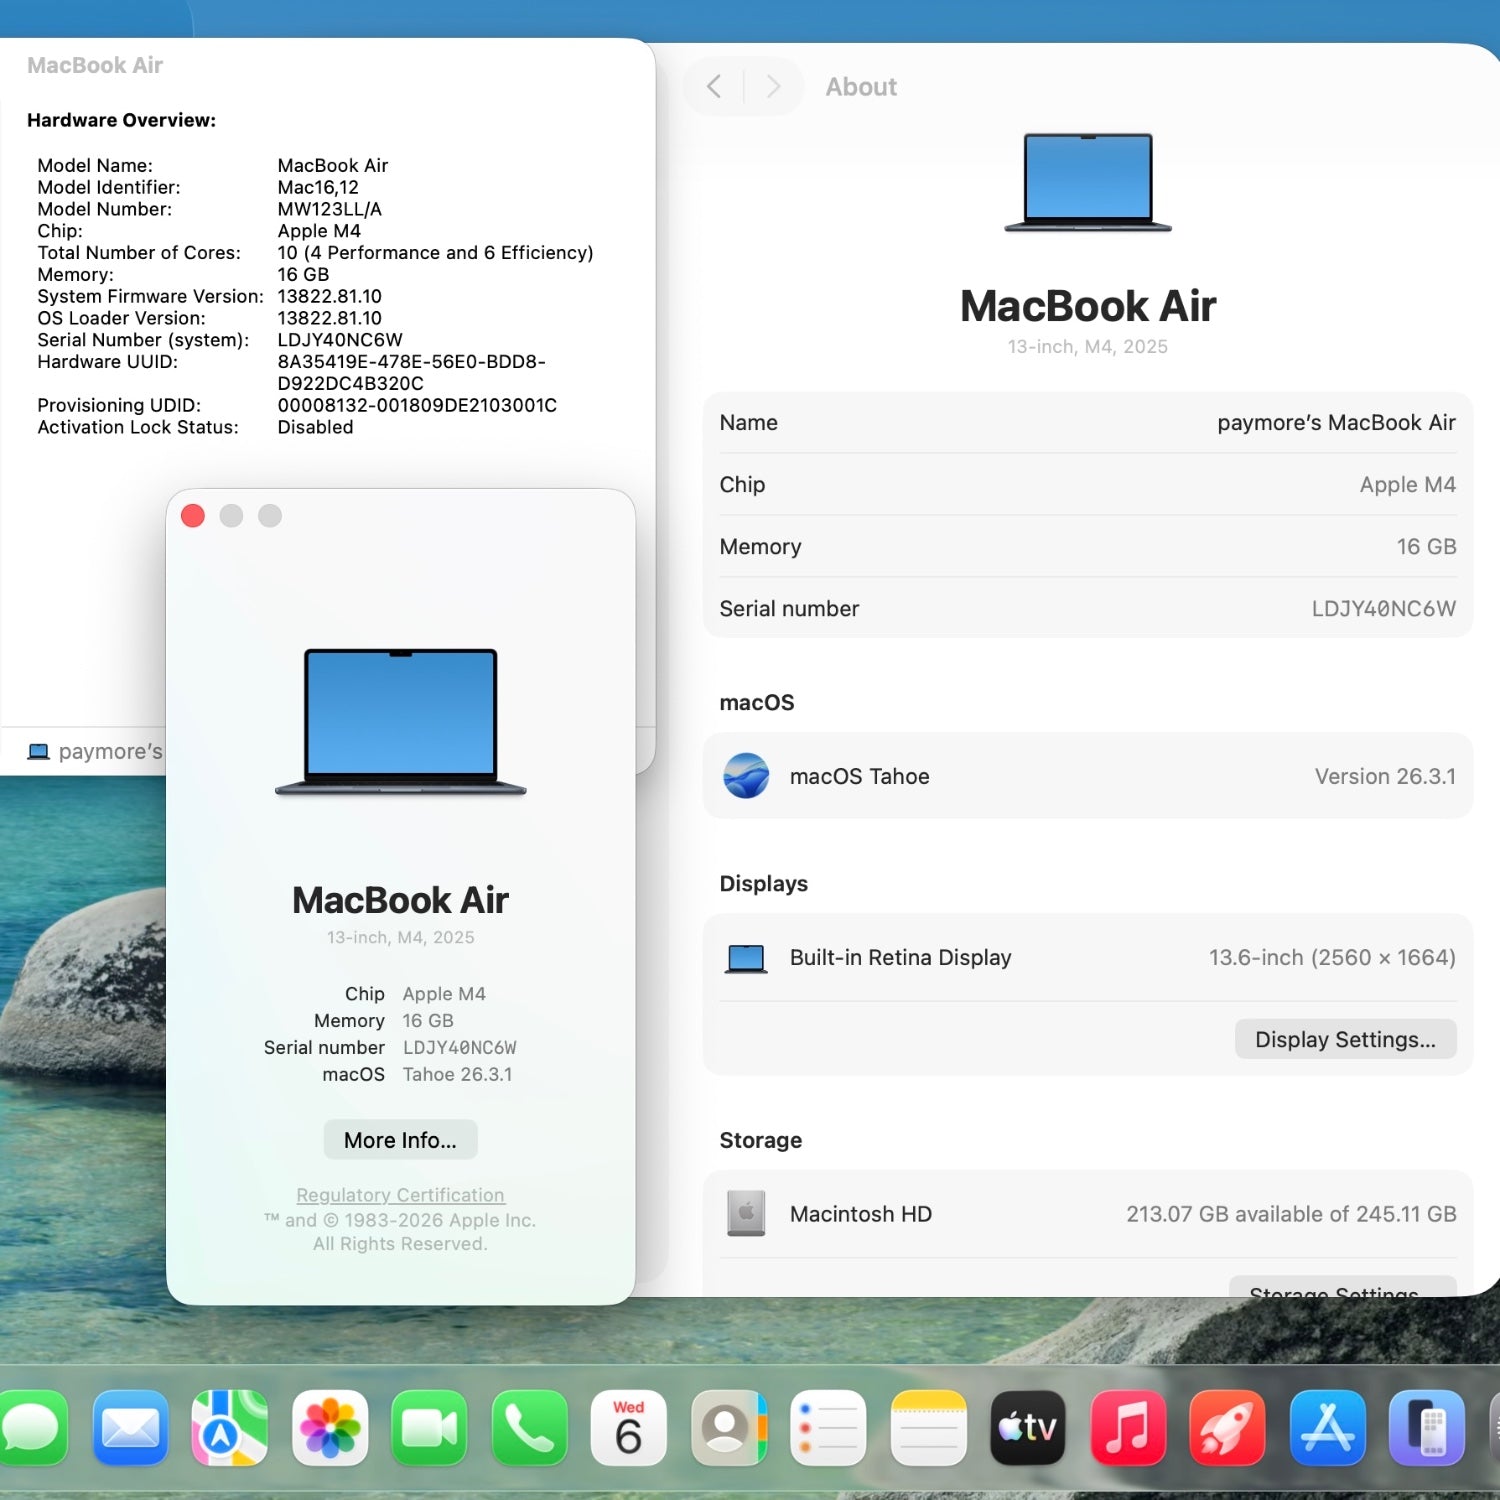Open Reminders in the Dock
1500x1500 pixels.
point(828,1427)
